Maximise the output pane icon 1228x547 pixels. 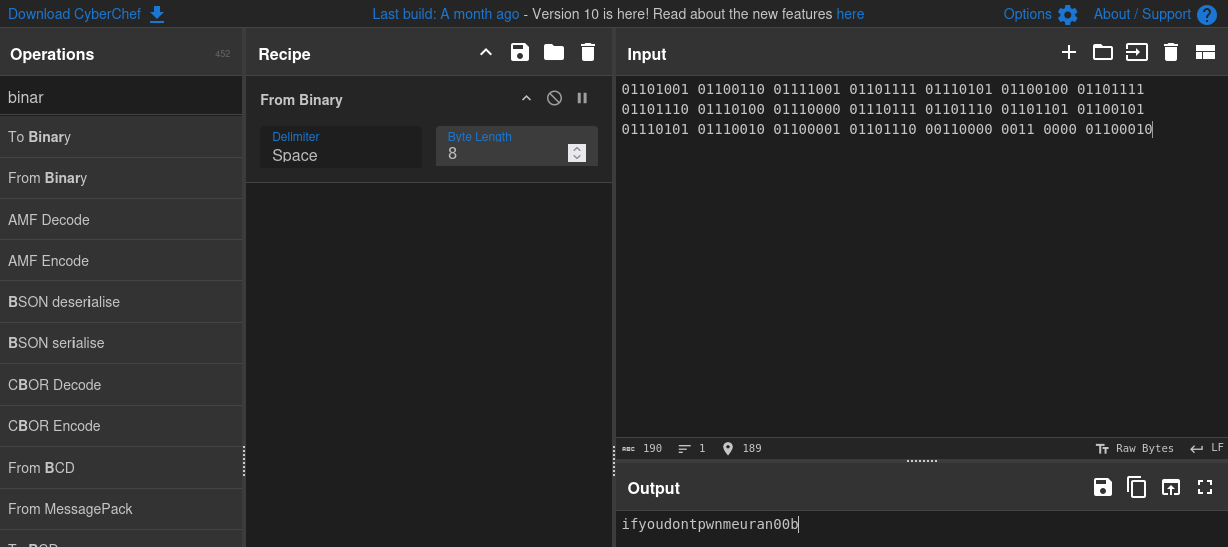click(1204, 487)
